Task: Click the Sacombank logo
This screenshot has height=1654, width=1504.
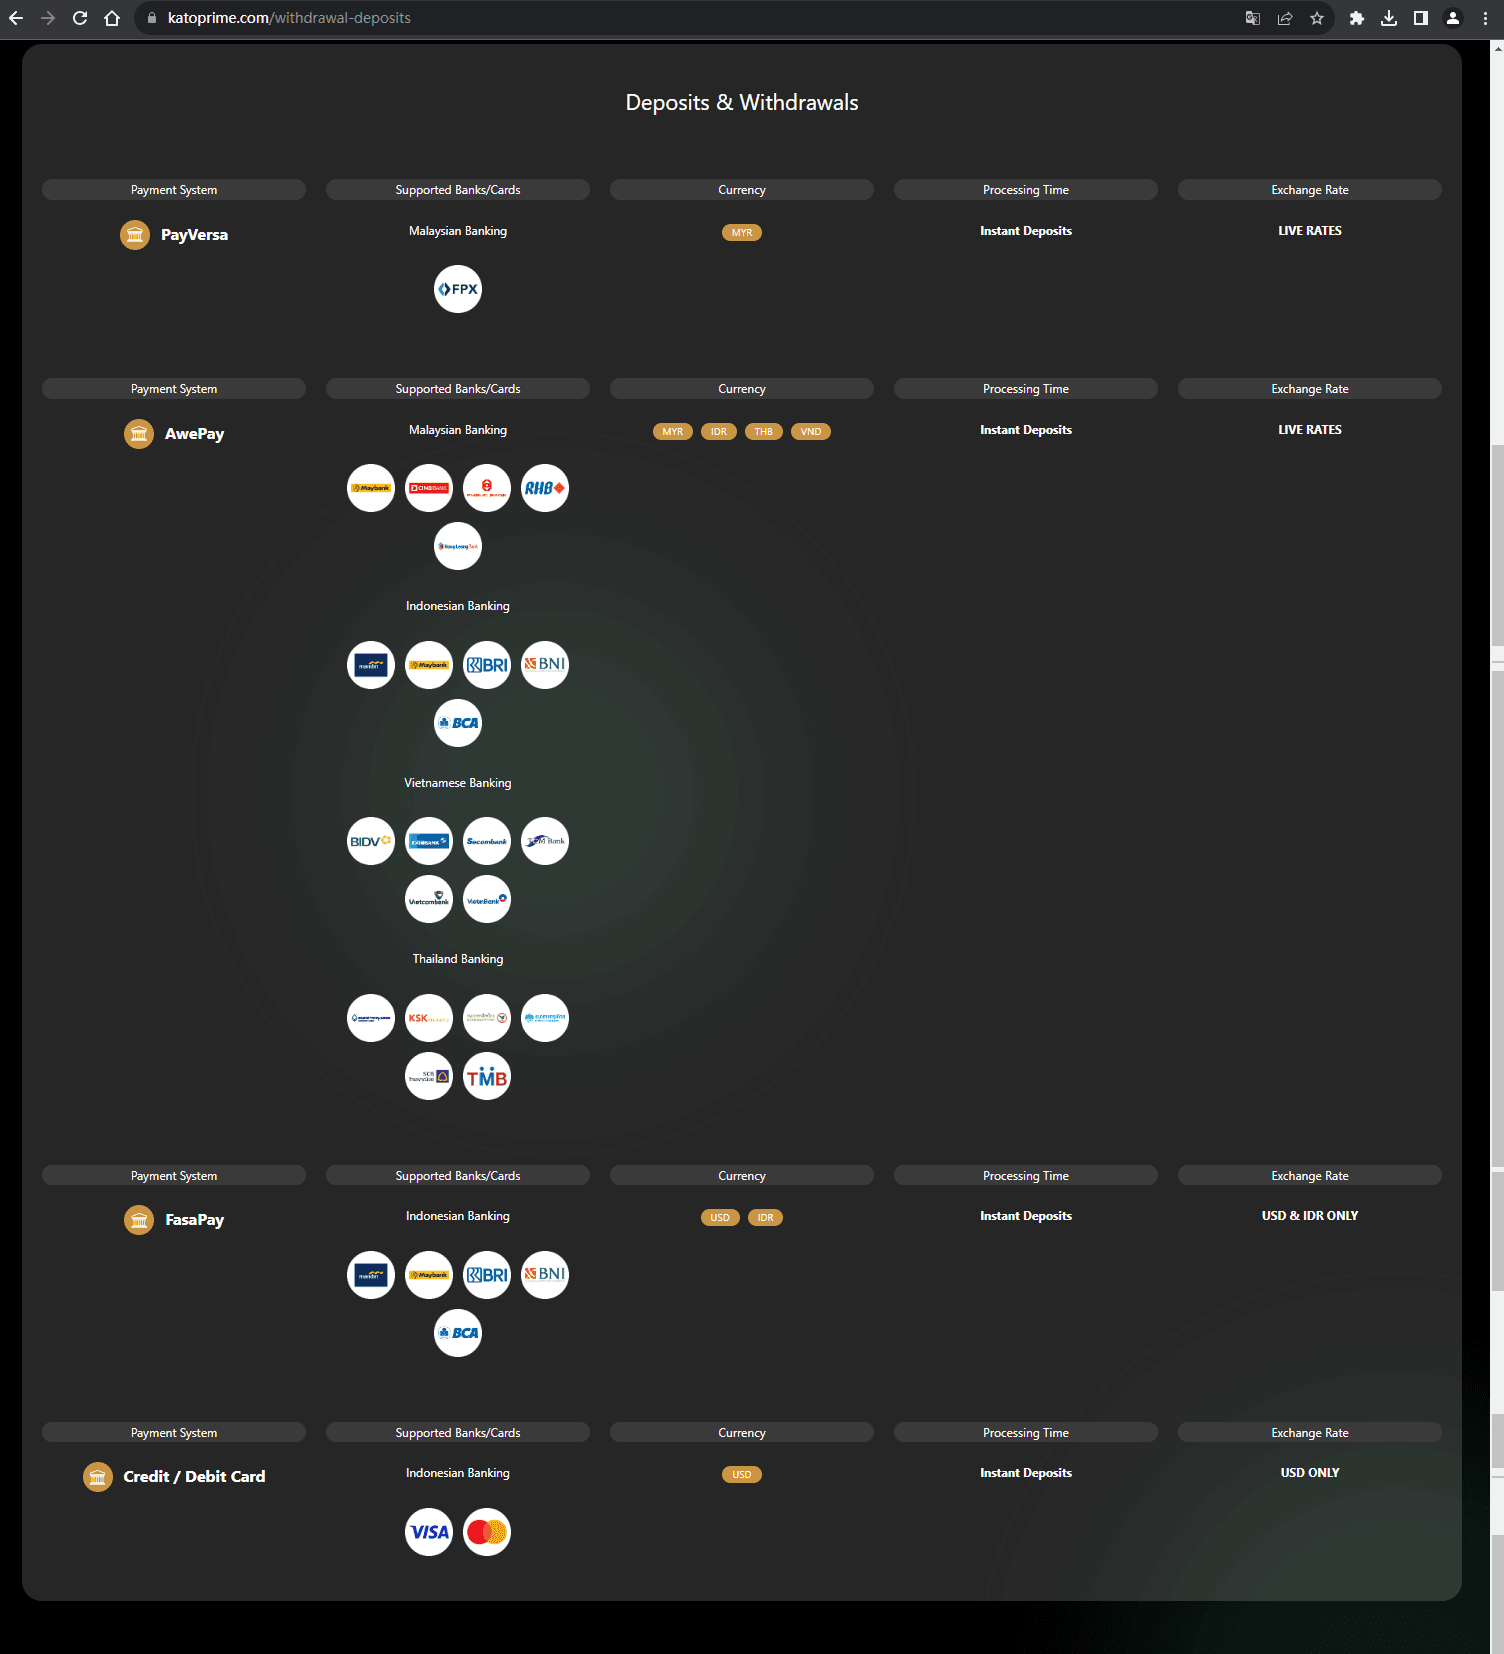Action: (x=487, y=841)
